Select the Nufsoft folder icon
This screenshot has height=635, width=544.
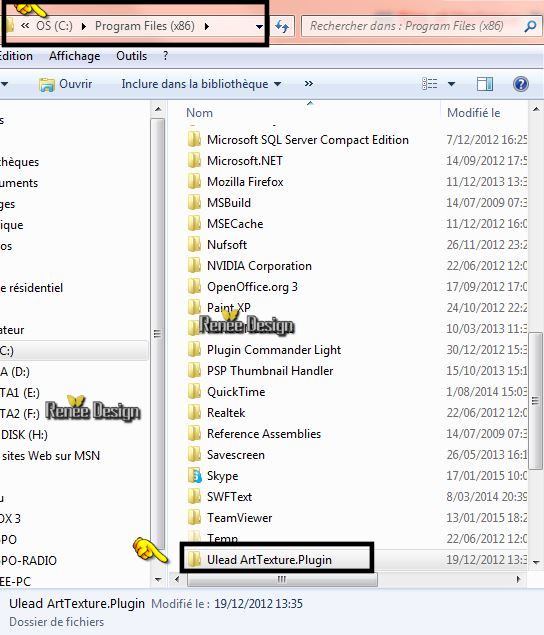[194, 245]
